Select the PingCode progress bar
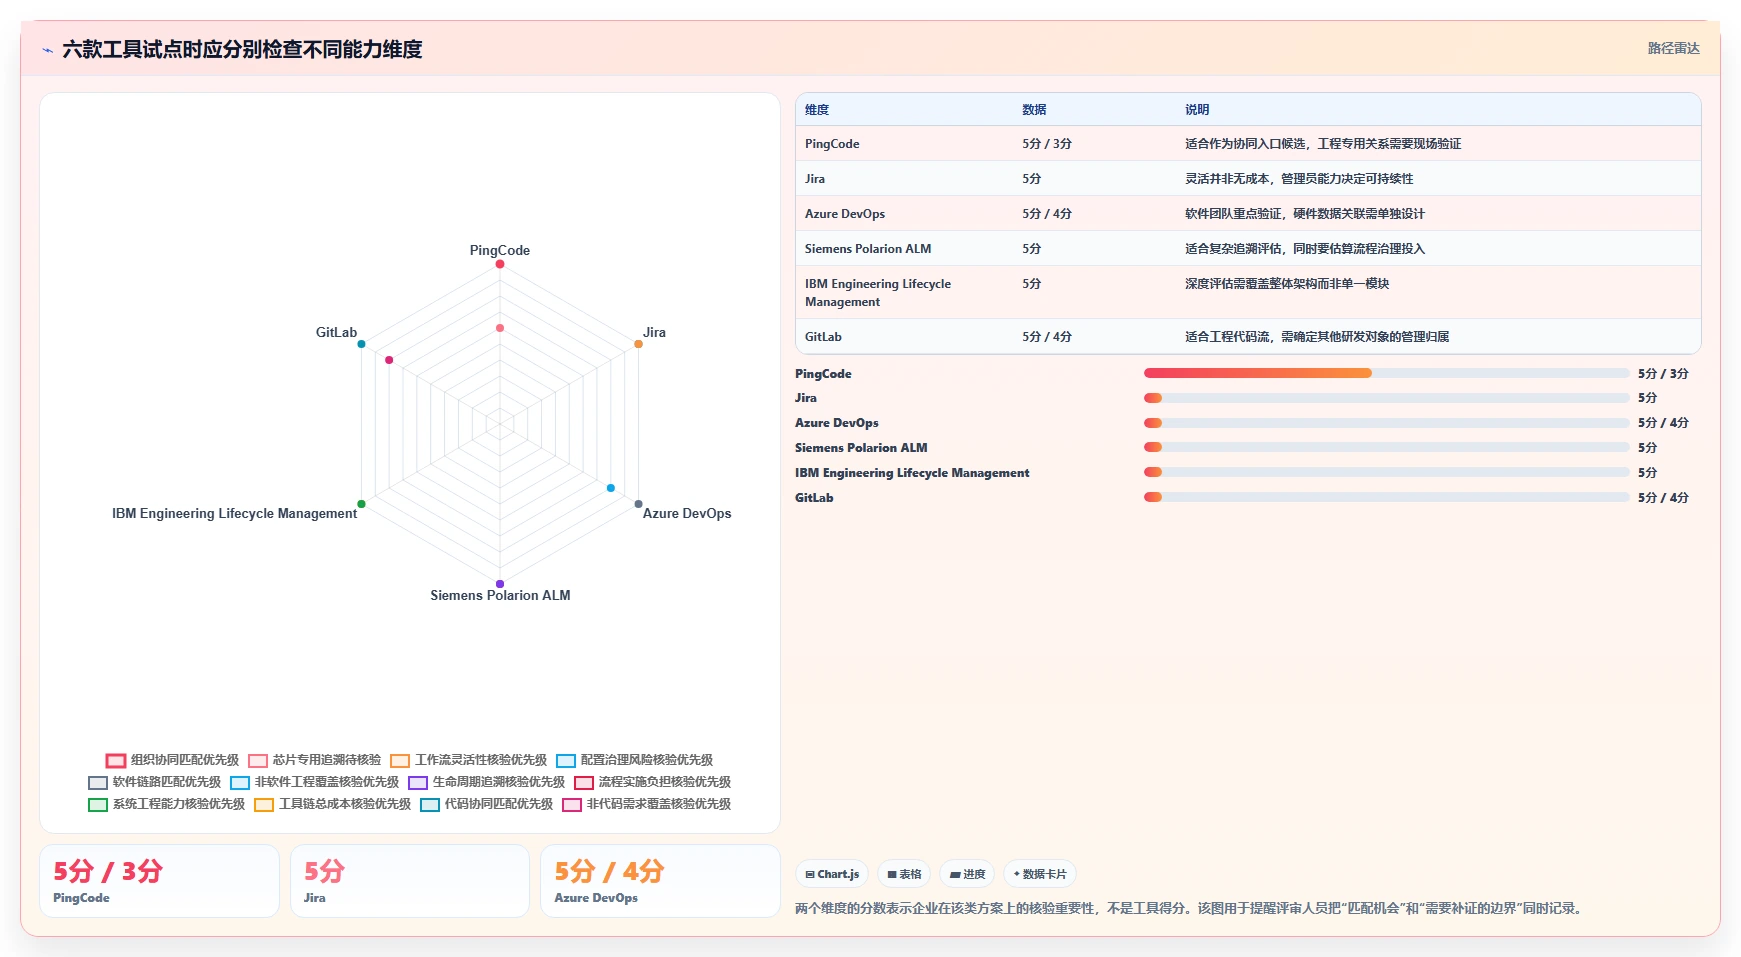The image size is (1741, 957). (1386, 373)
